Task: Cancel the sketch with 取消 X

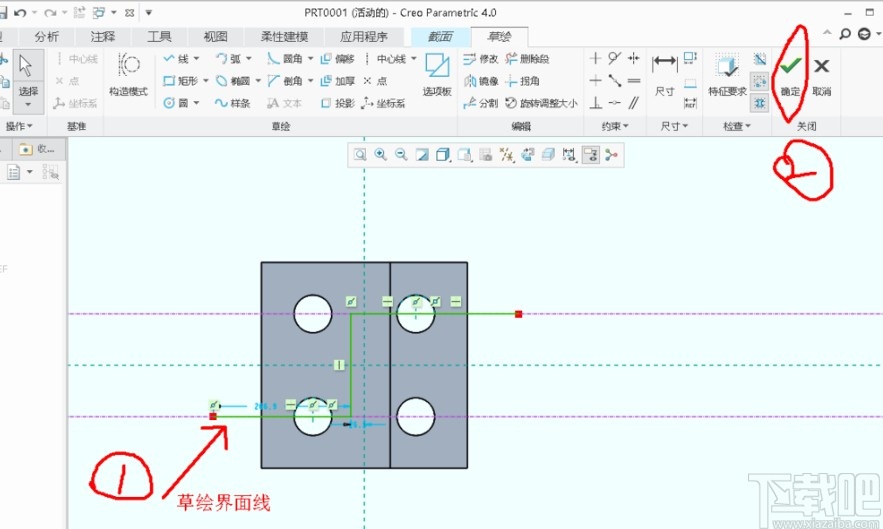Action: [x=821, y=73]
